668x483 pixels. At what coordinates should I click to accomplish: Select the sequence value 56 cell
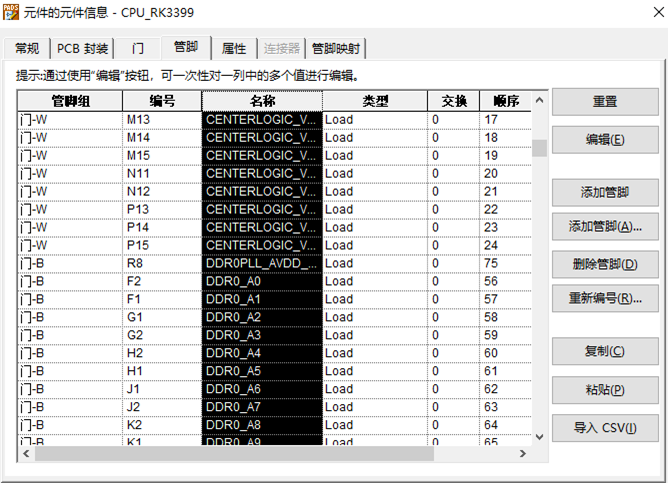[x=506, y=281]
